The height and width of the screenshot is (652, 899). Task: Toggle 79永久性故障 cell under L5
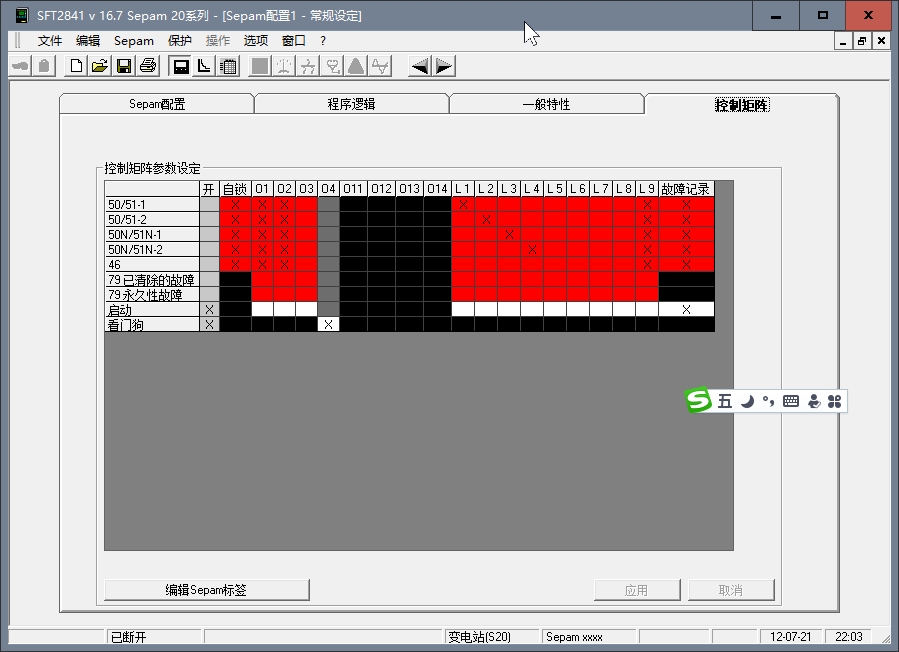pos(555,294)
